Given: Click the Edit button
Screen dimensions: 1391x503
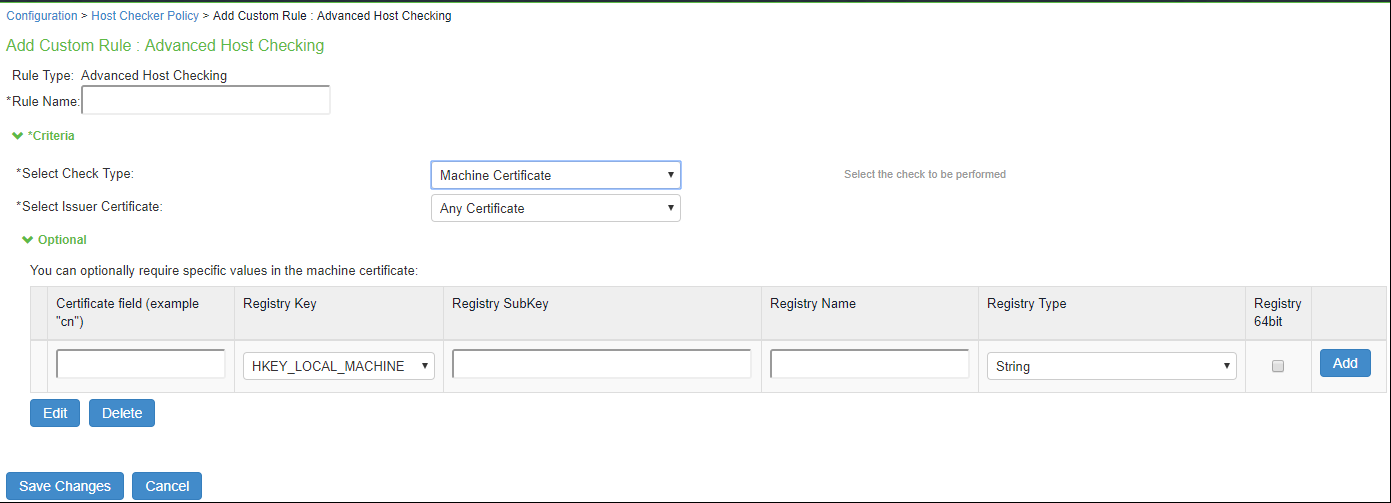Looking at the screenshot, I should (x=55, y=413).
